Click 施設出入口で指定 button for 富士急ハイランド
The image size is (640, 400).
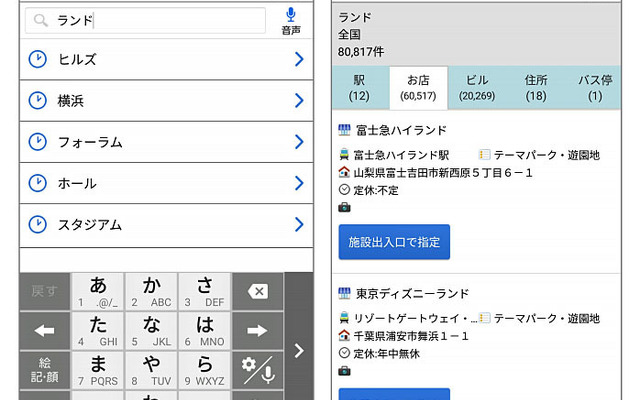(394, 242)
